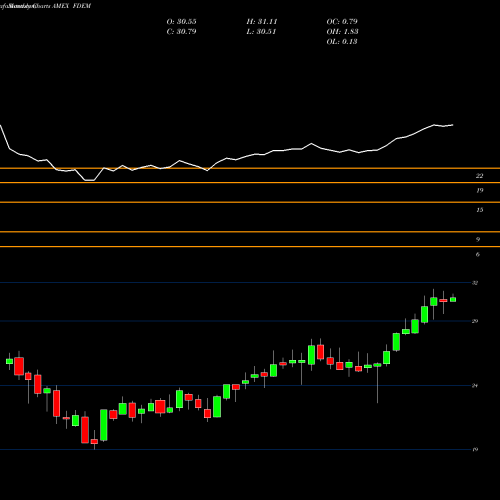Click the 'OC: 0.79' readout

click(x=342, y=21)
